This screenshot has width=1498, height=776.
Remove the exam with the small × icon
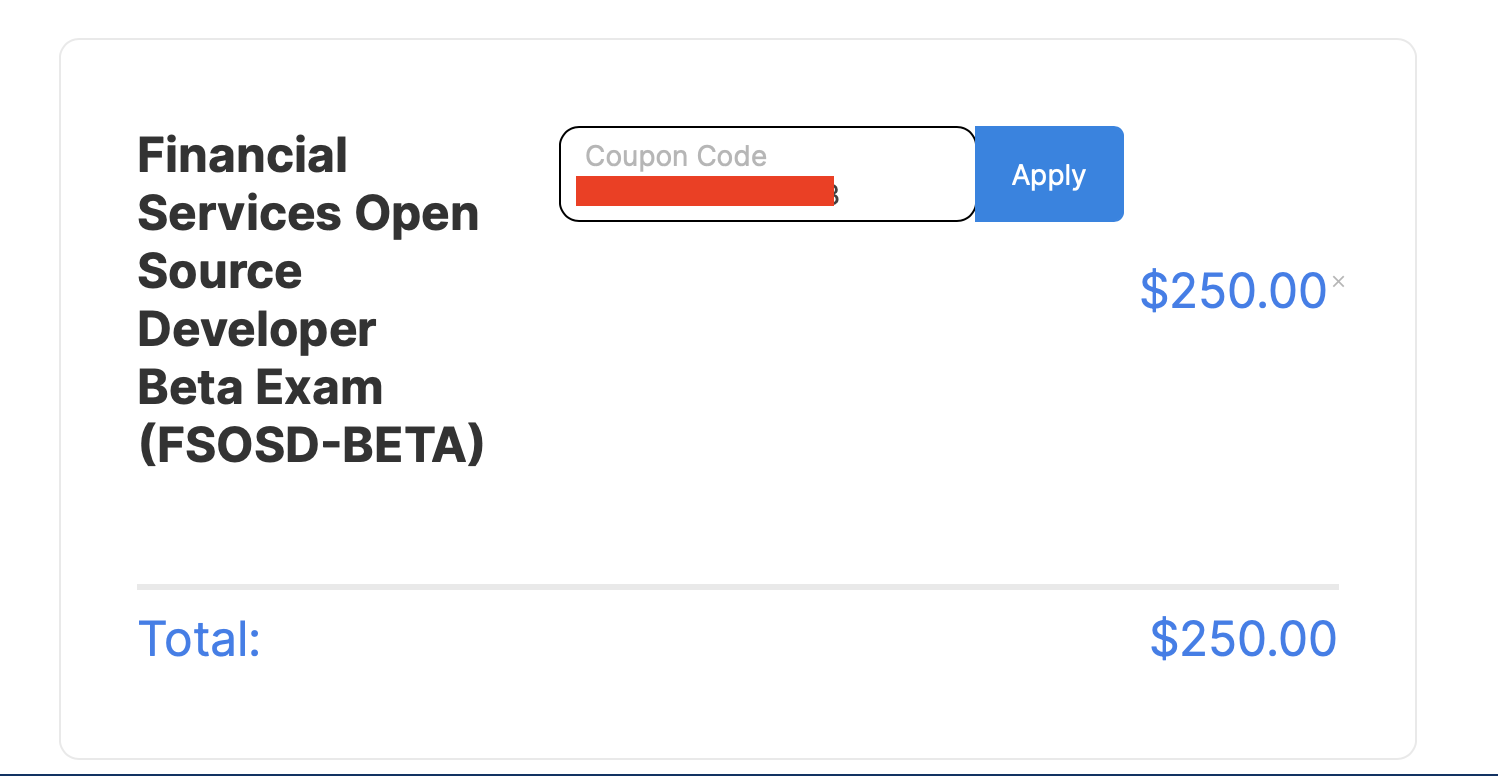pos(1339,282)
